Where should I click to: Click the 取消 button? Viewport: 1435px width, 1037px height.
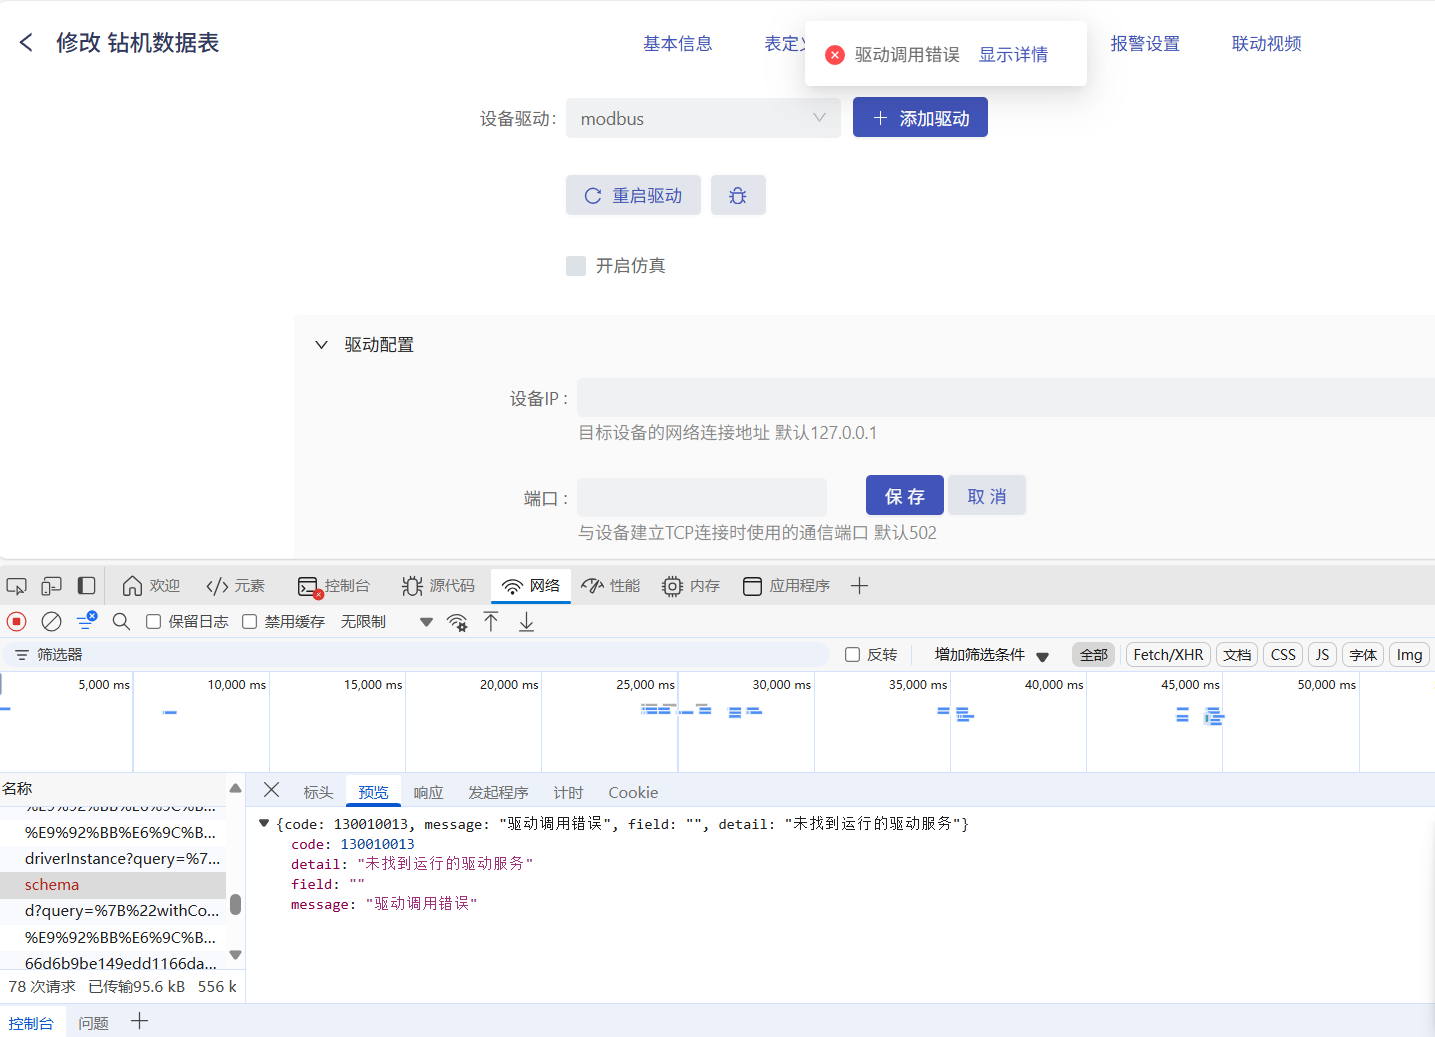point(987,496)
